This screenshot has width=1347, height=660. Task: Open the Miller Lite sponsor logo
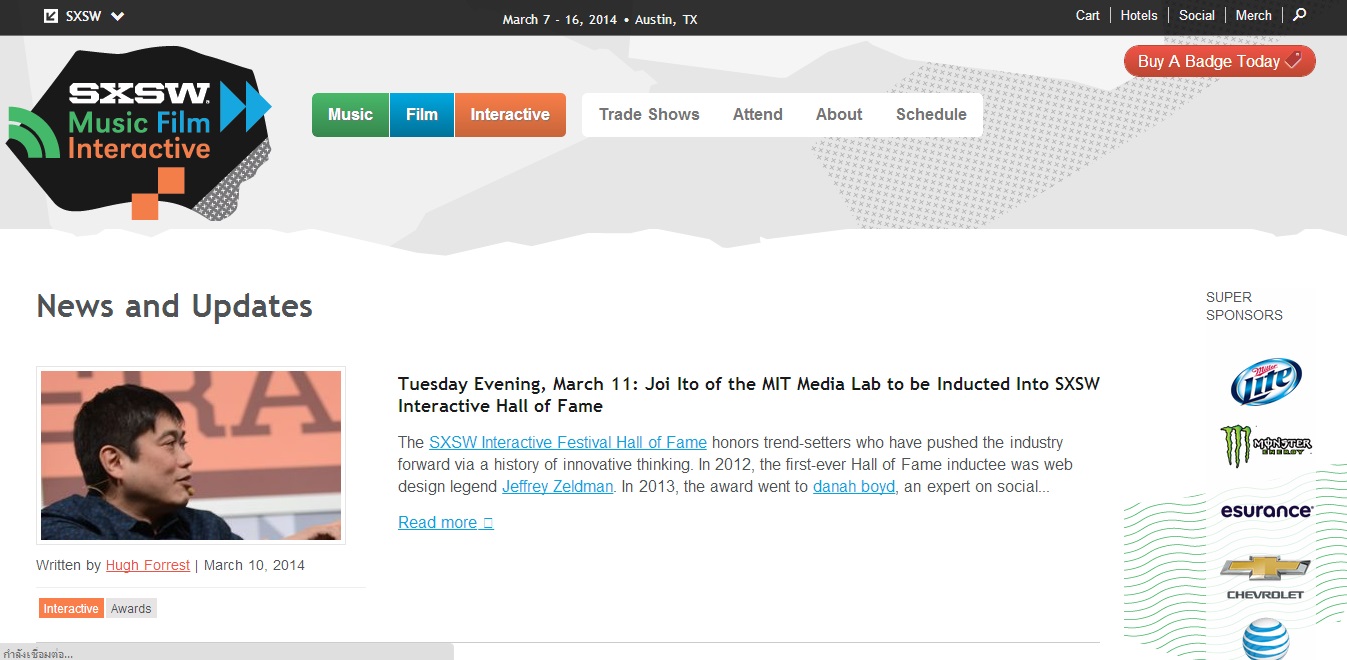pyautogui.click(x=1266, y=381)
